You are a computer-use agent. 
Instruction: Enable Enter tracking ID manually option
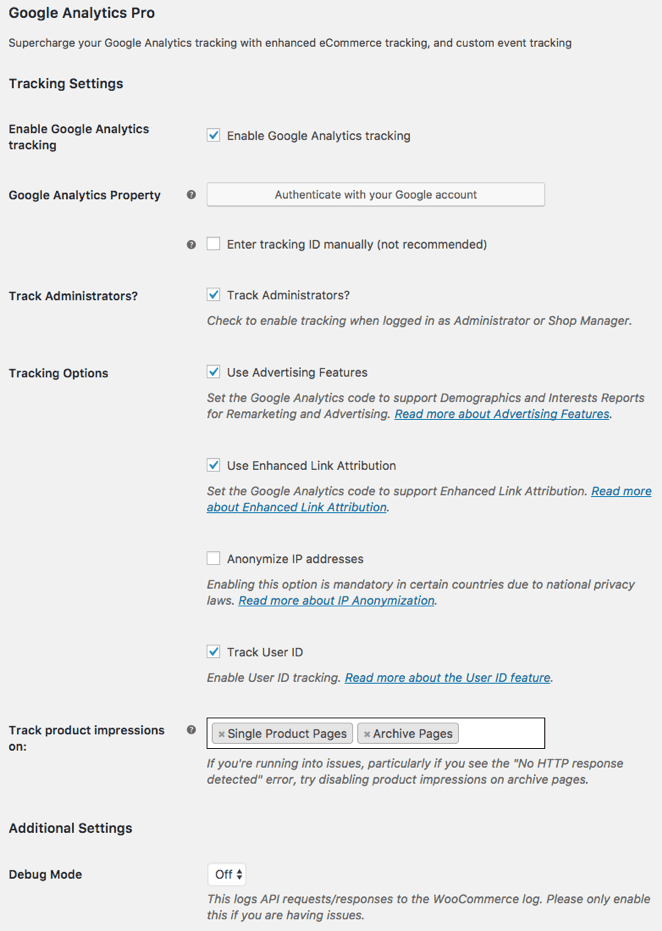213,243
